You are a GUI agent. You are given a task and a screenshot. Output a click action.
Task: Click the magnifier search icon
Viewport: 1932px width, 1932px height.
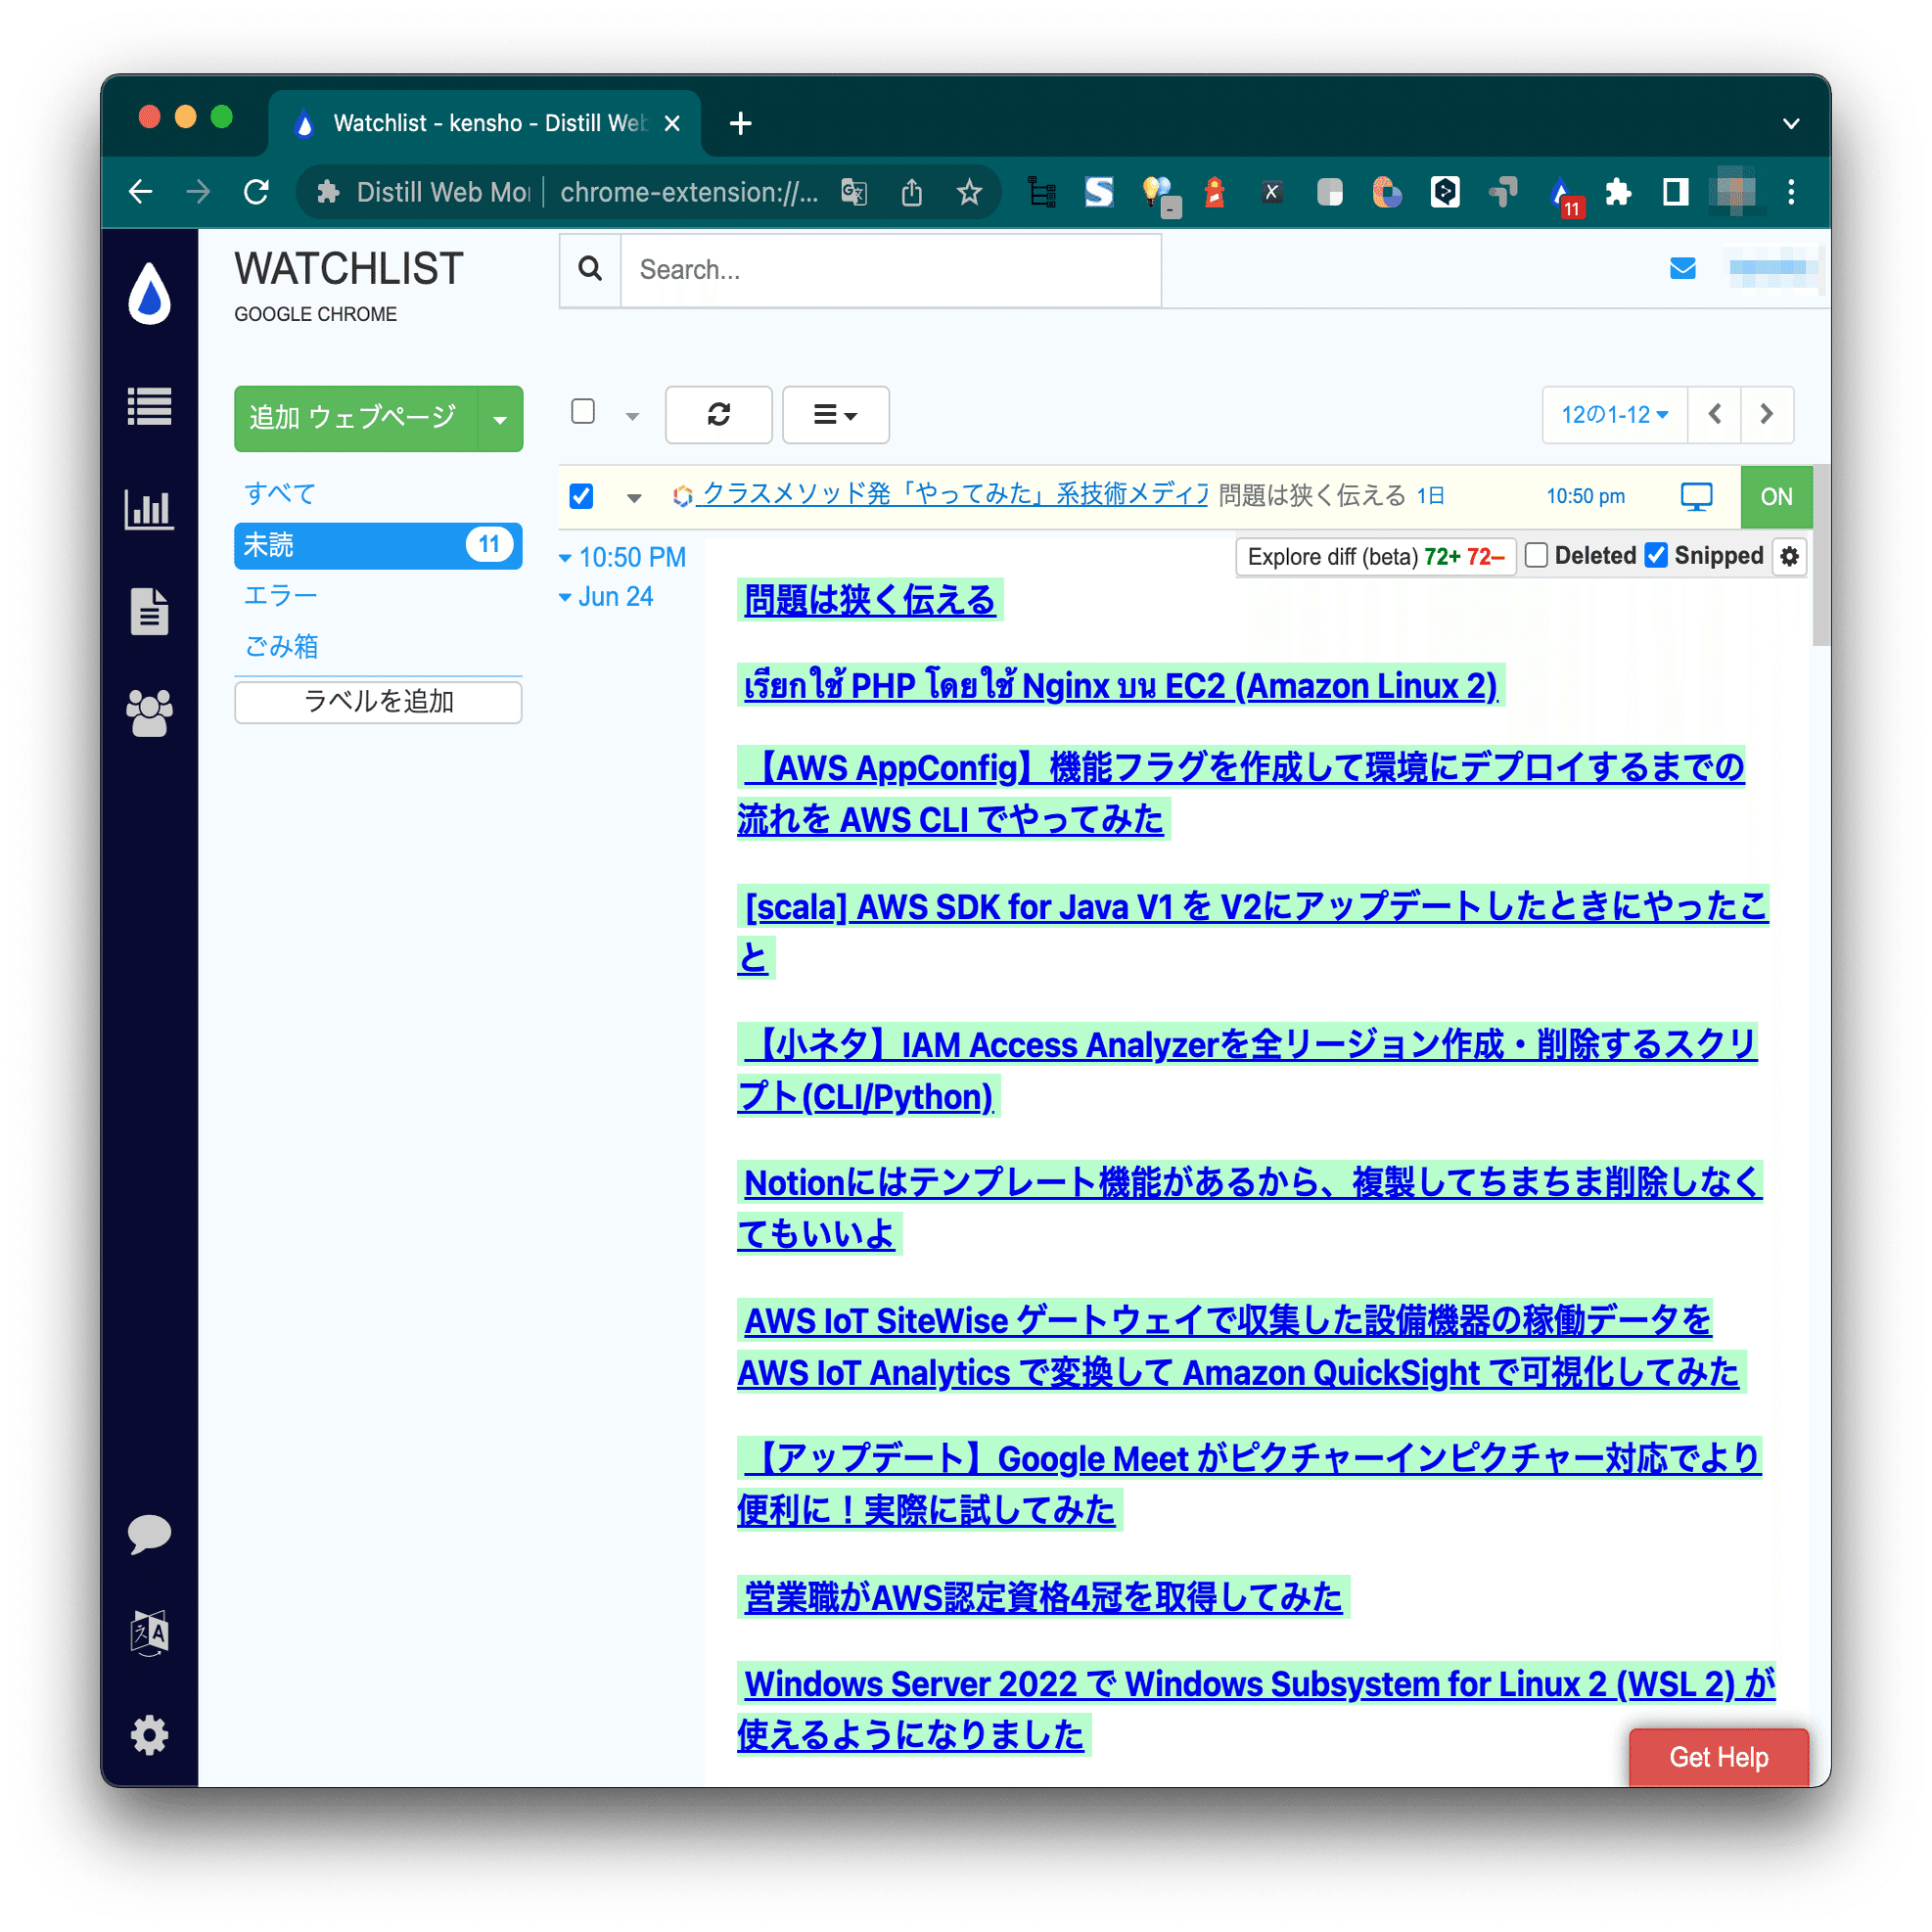click(590, 269)
